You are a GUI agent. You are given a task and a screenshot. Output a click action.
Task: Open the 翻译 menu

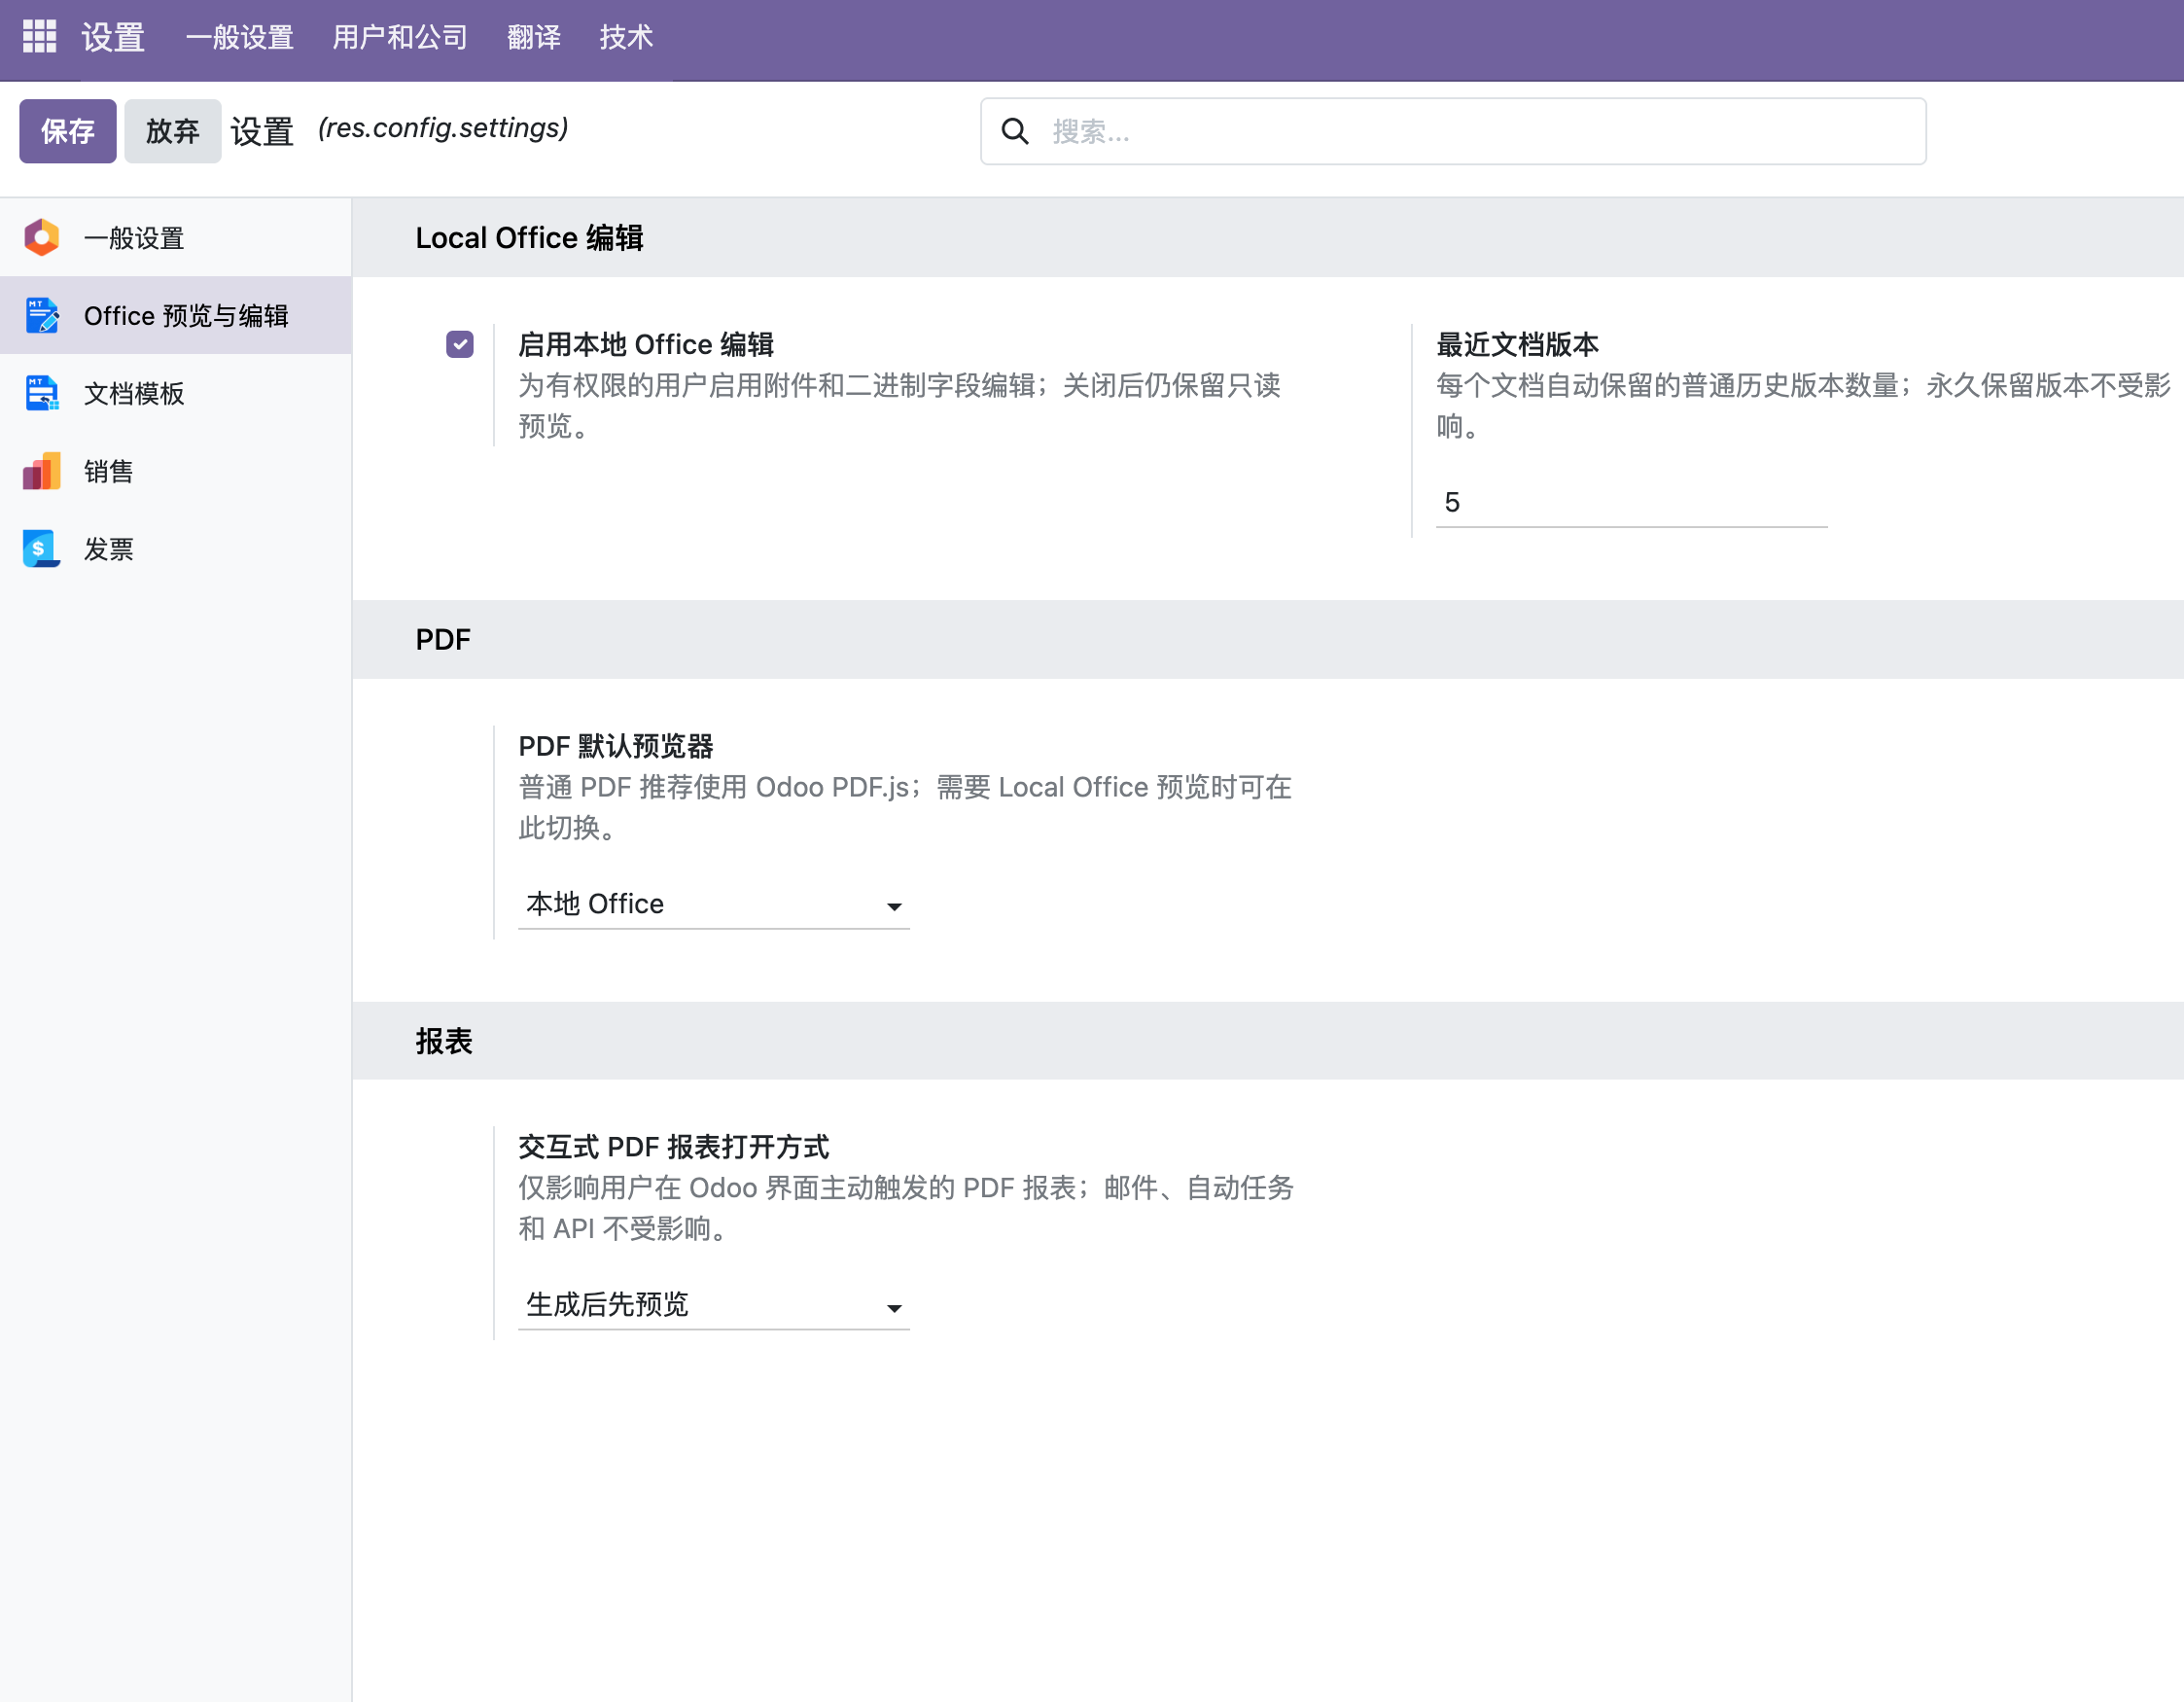[x=534, y=38]
